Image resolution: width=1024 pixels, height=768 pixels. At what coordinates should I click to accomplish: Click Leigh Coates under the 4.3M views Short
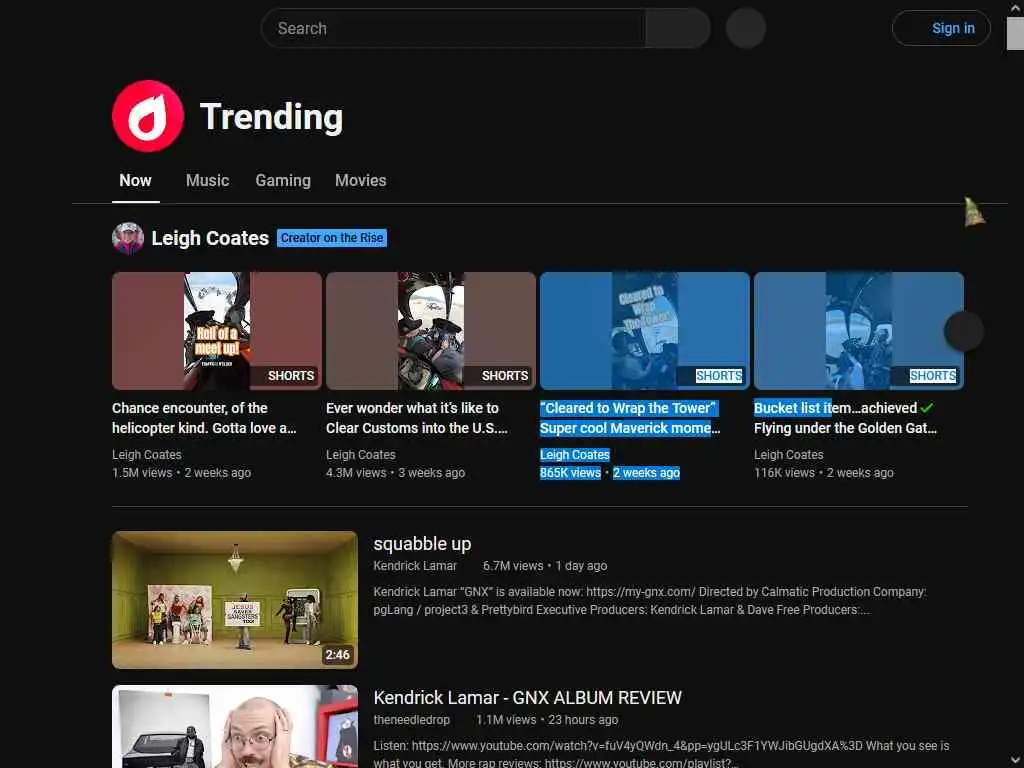pos(360,455)
